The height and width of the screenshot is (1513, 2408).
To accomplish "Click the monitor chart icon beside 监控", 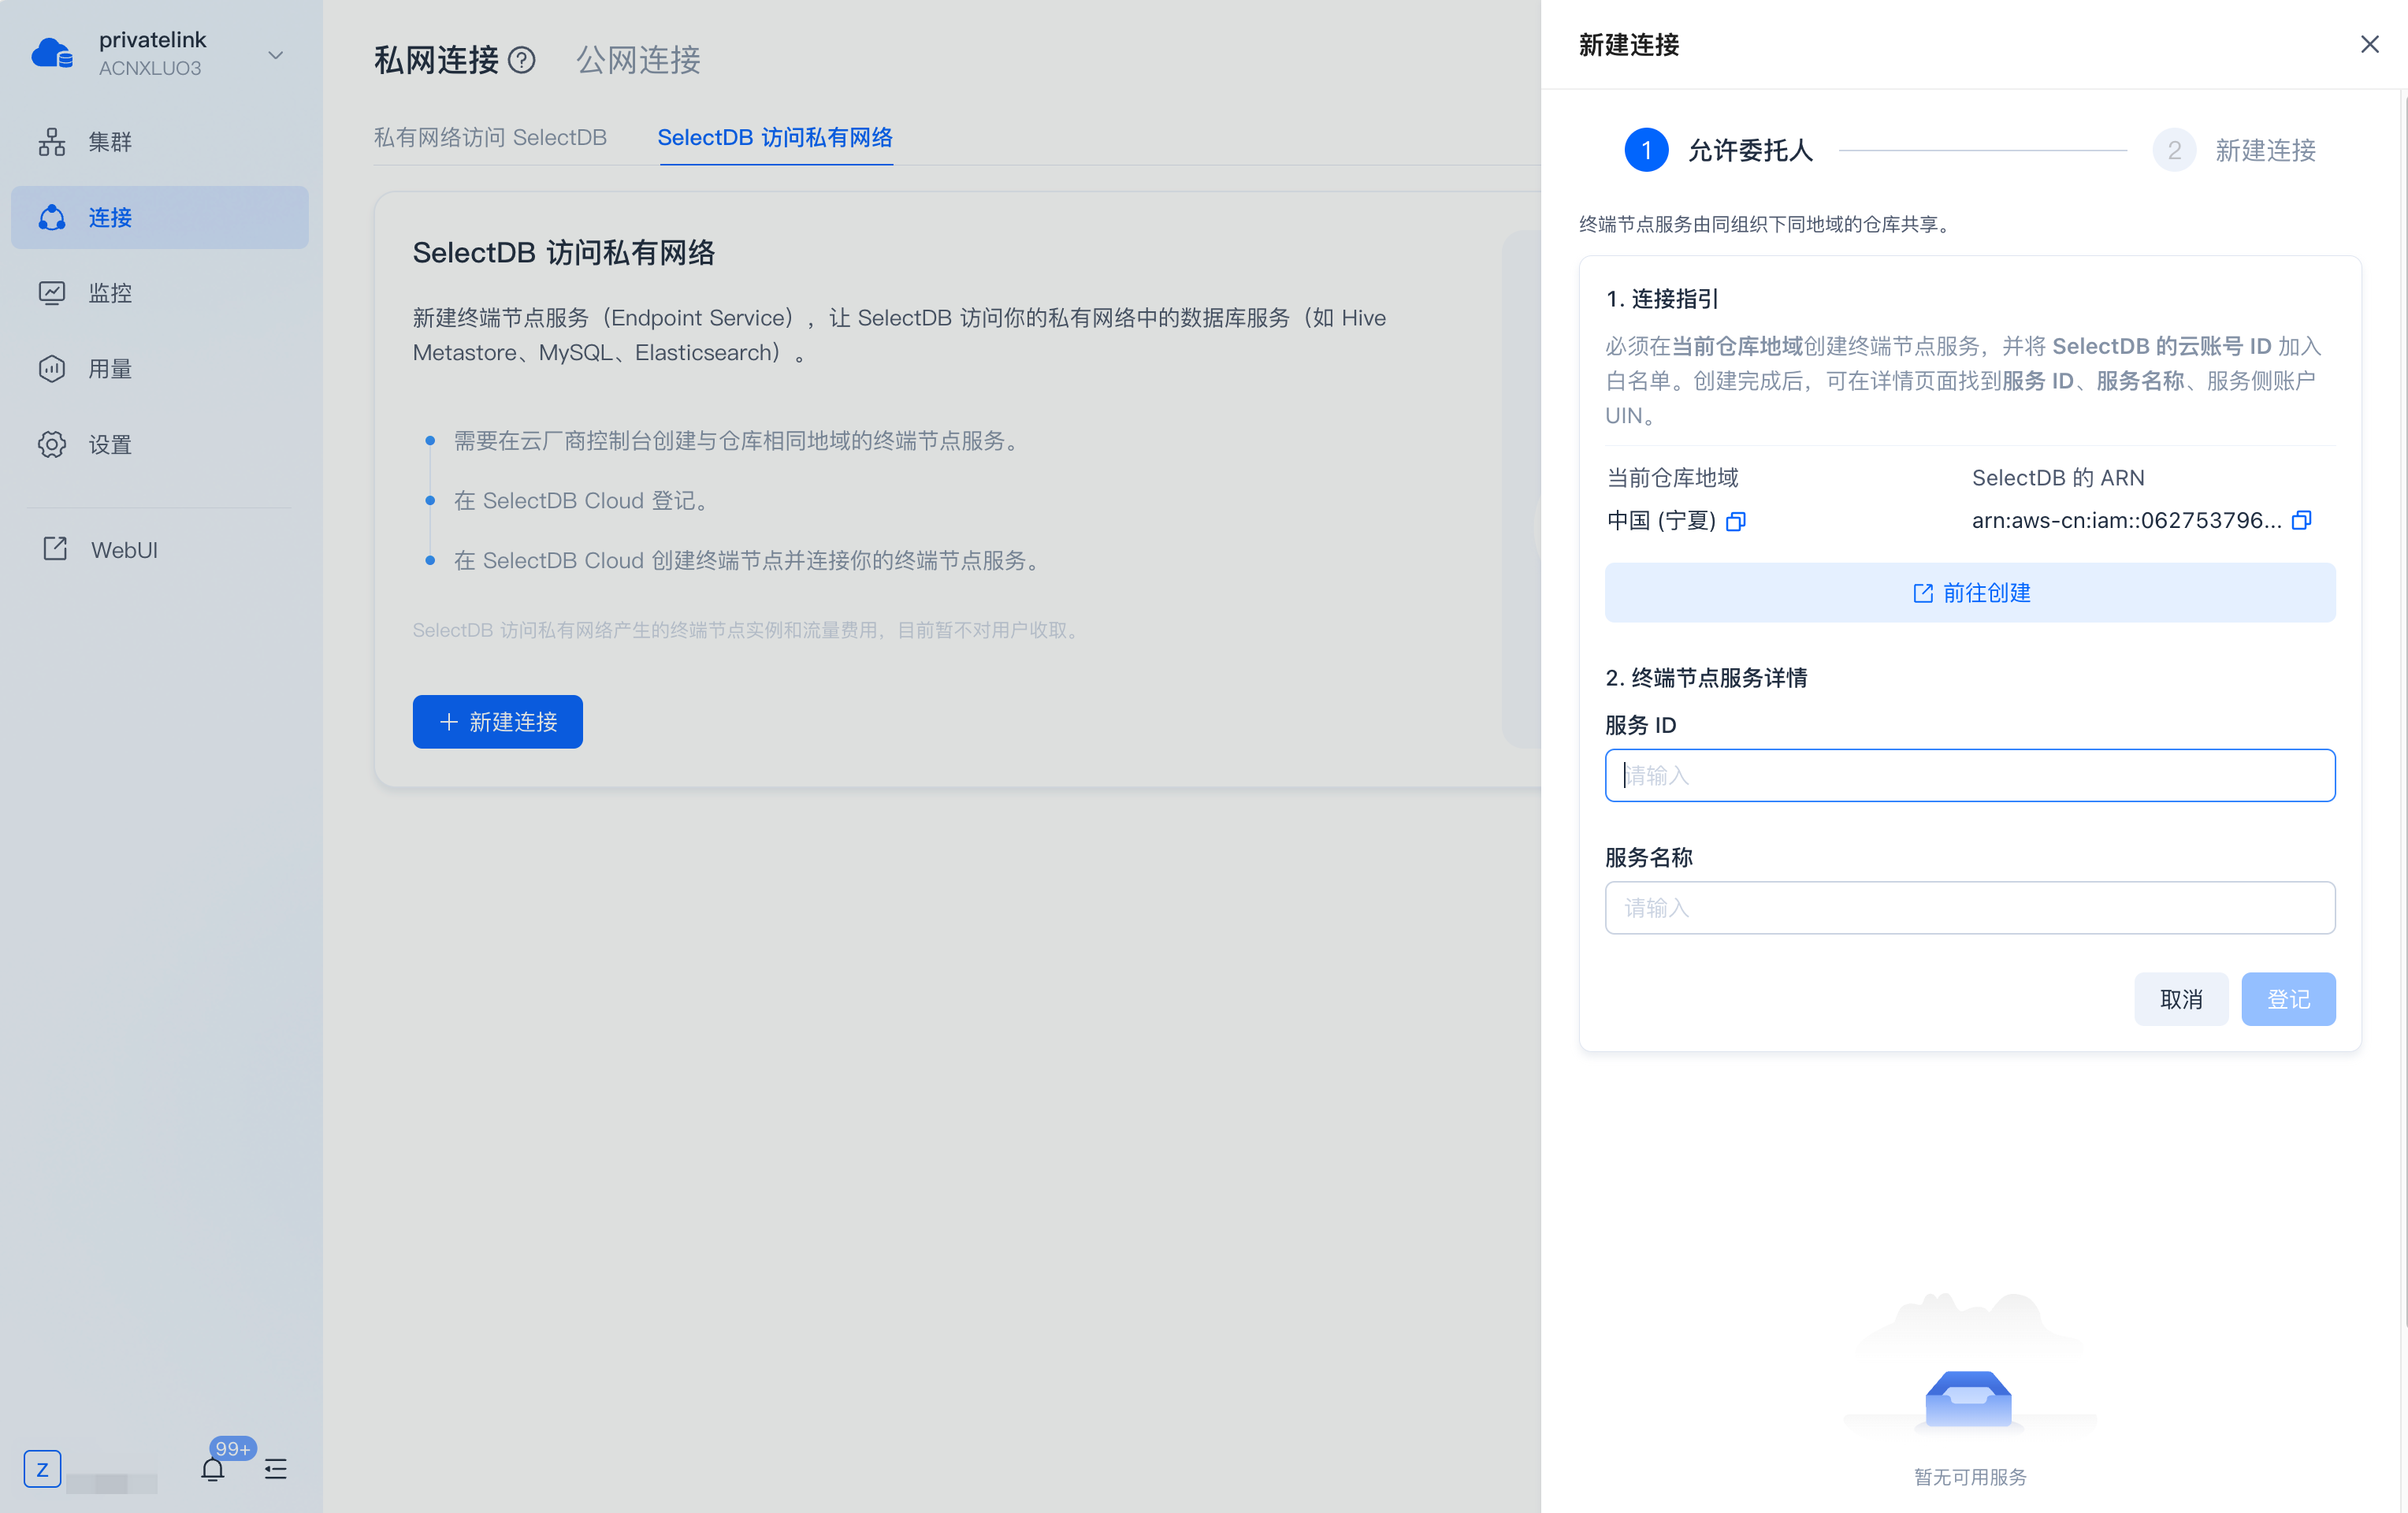I will (52, 293).
